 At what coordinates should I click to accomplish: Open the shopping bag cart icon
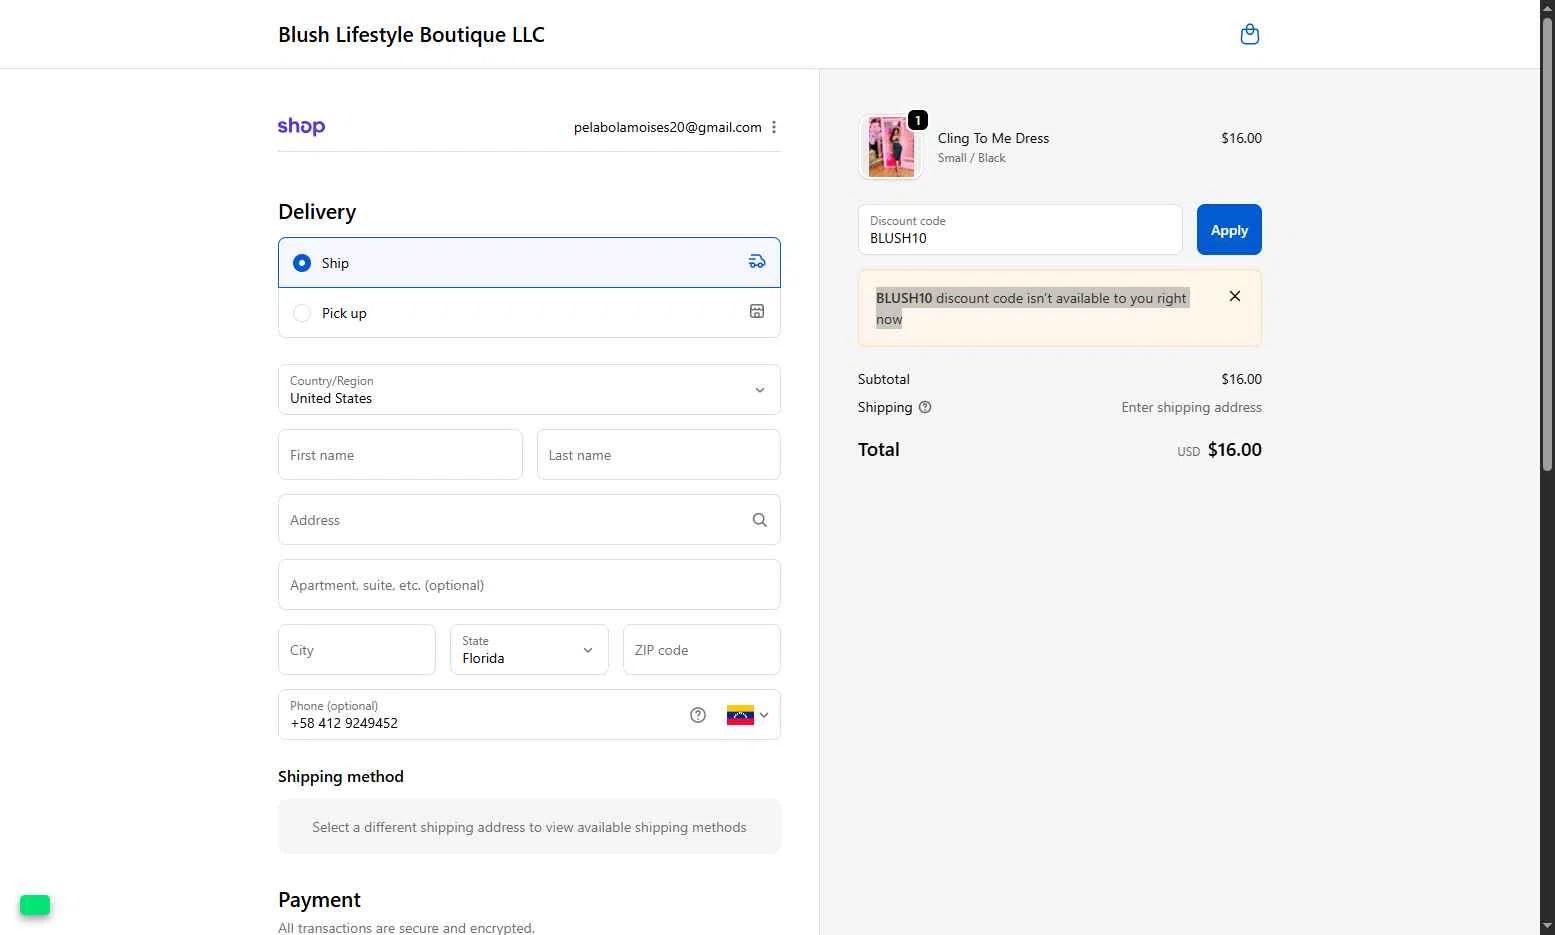tap(1249, 34)
